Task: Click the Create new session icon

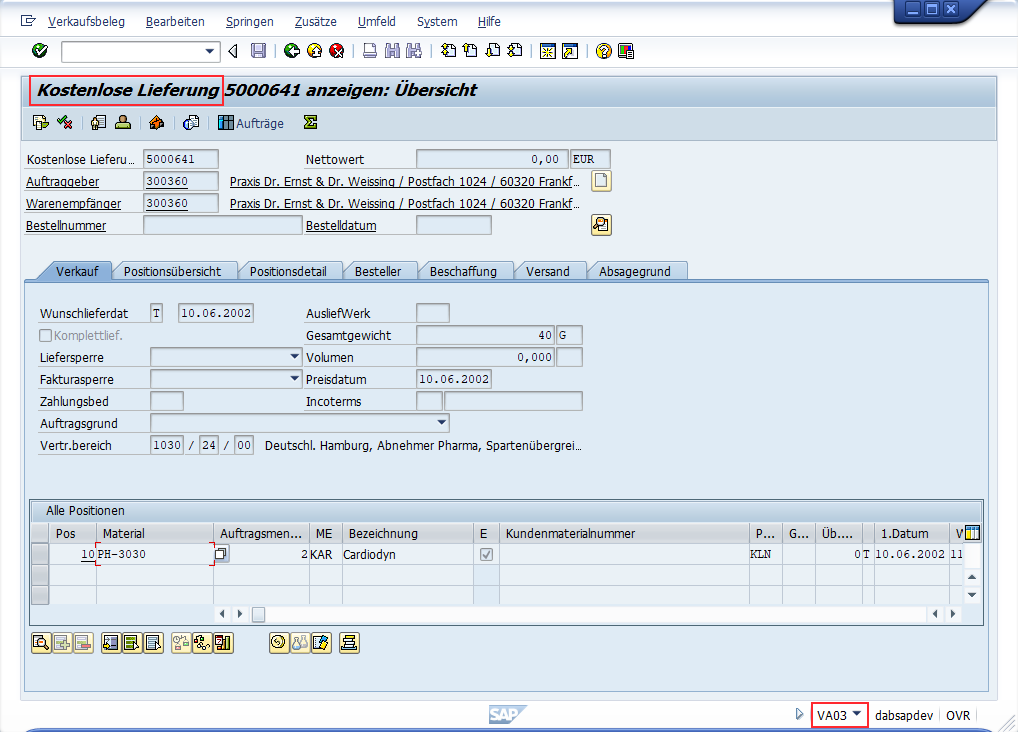Action: (548, 51)
